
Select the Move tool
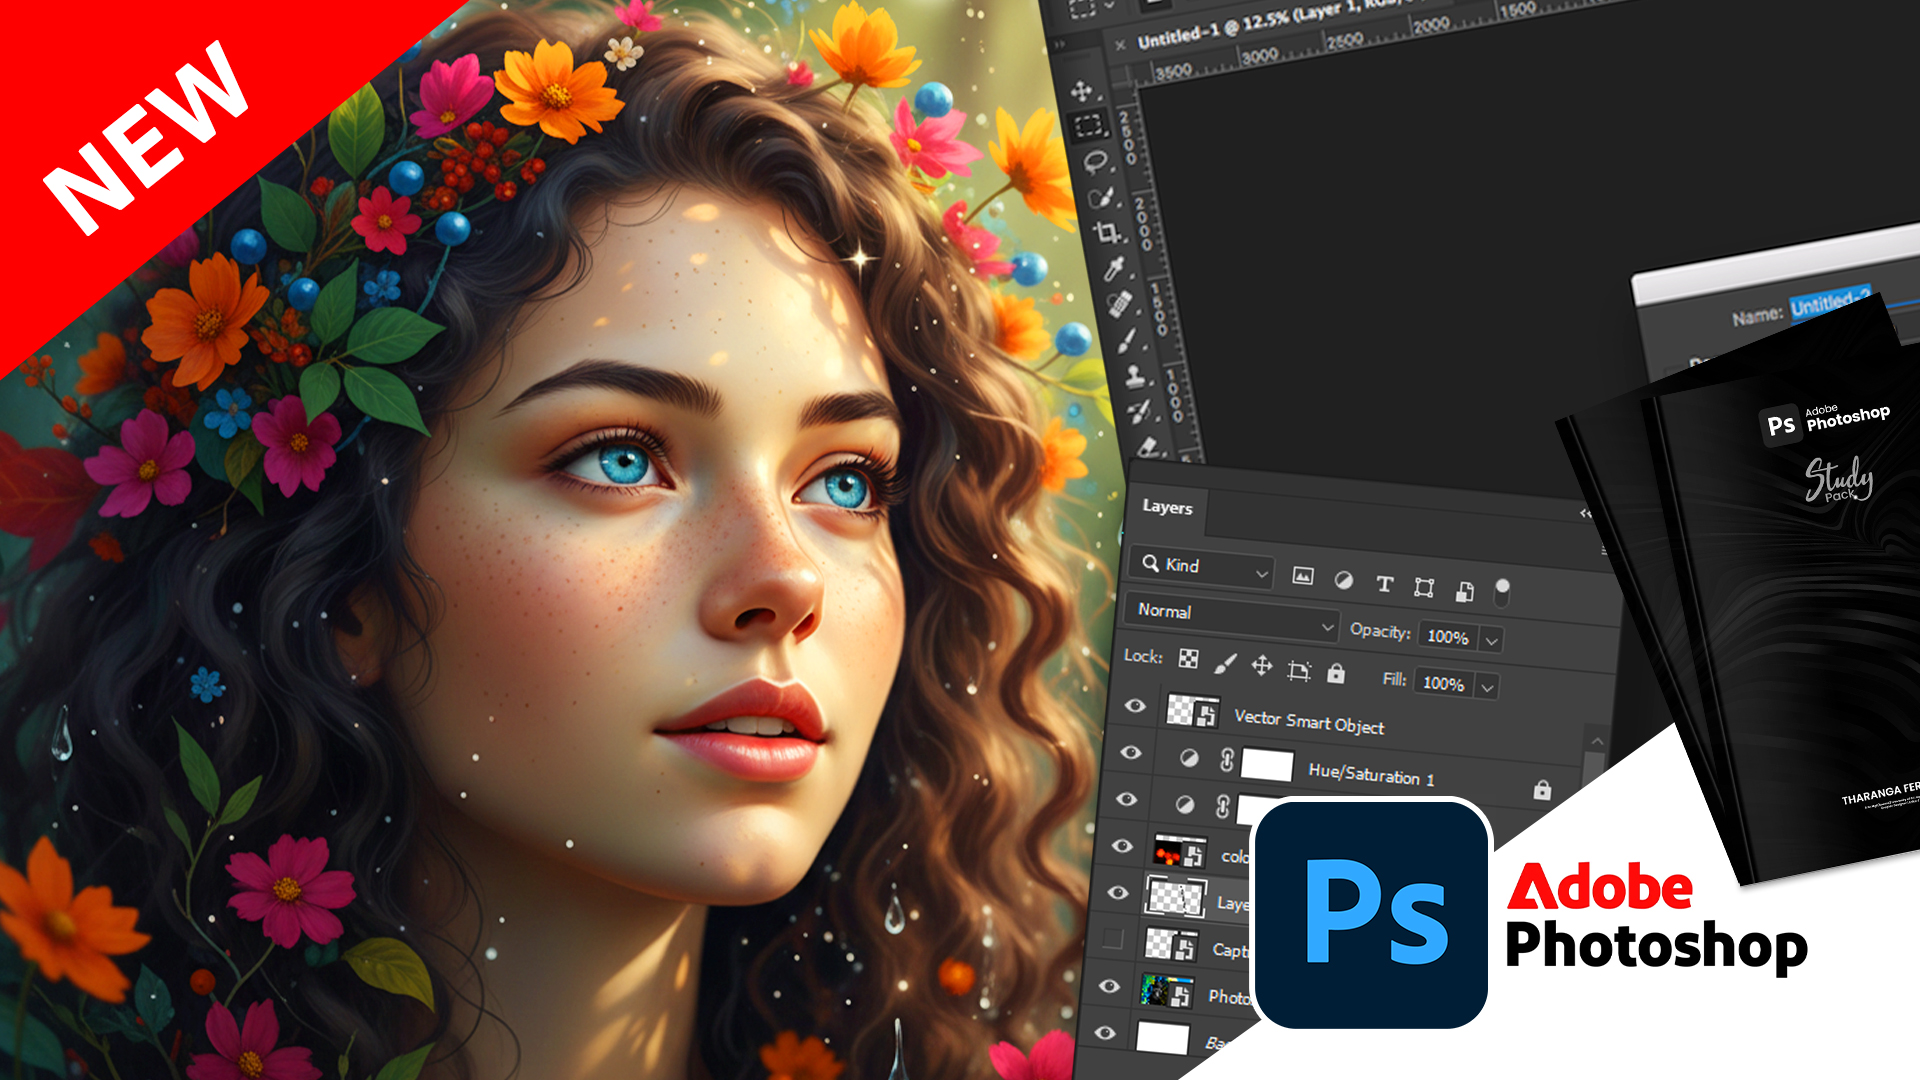coord(1081,91)
